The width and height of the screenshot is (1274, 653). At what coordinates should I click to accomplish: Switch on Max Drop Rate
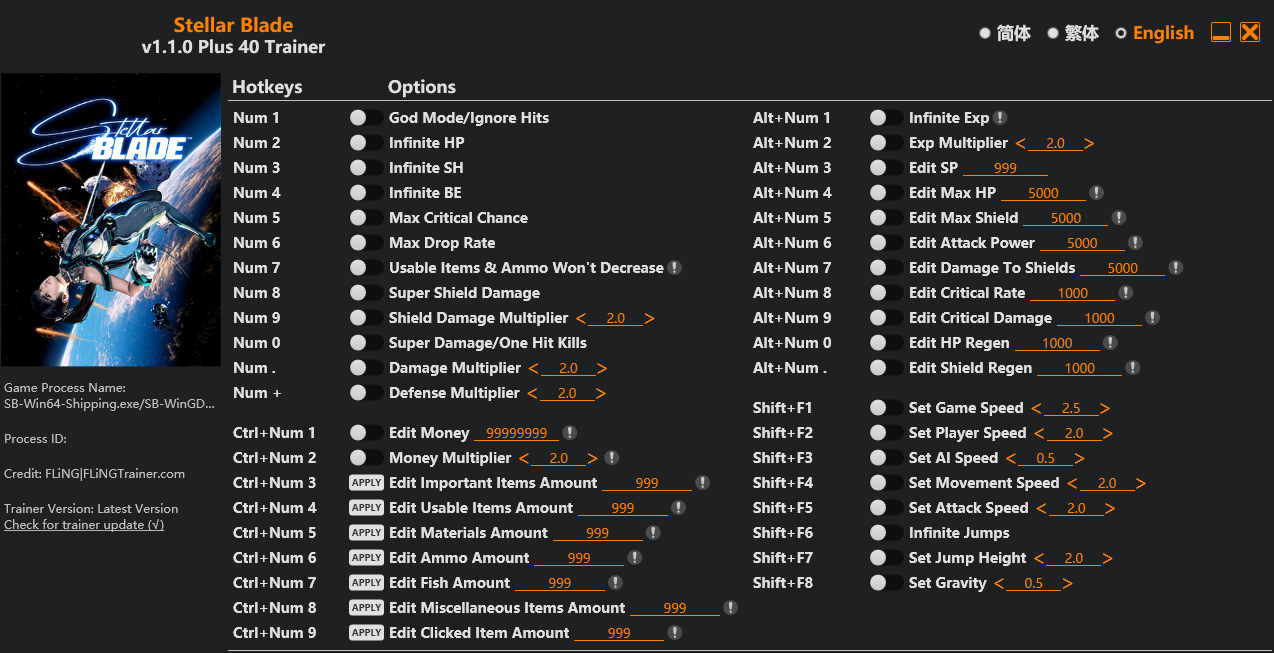pyautogui.click(x=366, y=243)
